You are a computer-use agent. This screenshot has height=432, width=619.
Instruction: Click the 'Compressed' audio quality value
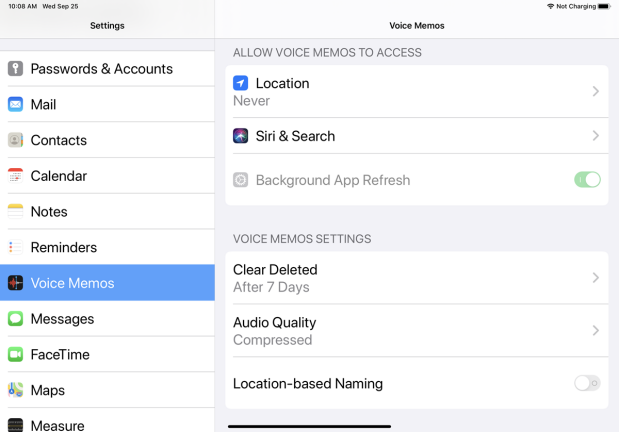[273, 340]
